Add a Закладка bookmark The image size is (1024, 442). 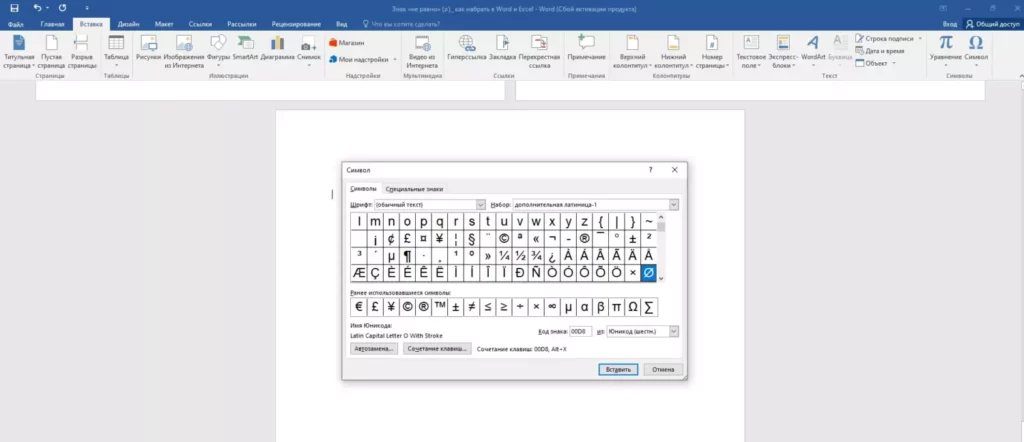[502, 49]
